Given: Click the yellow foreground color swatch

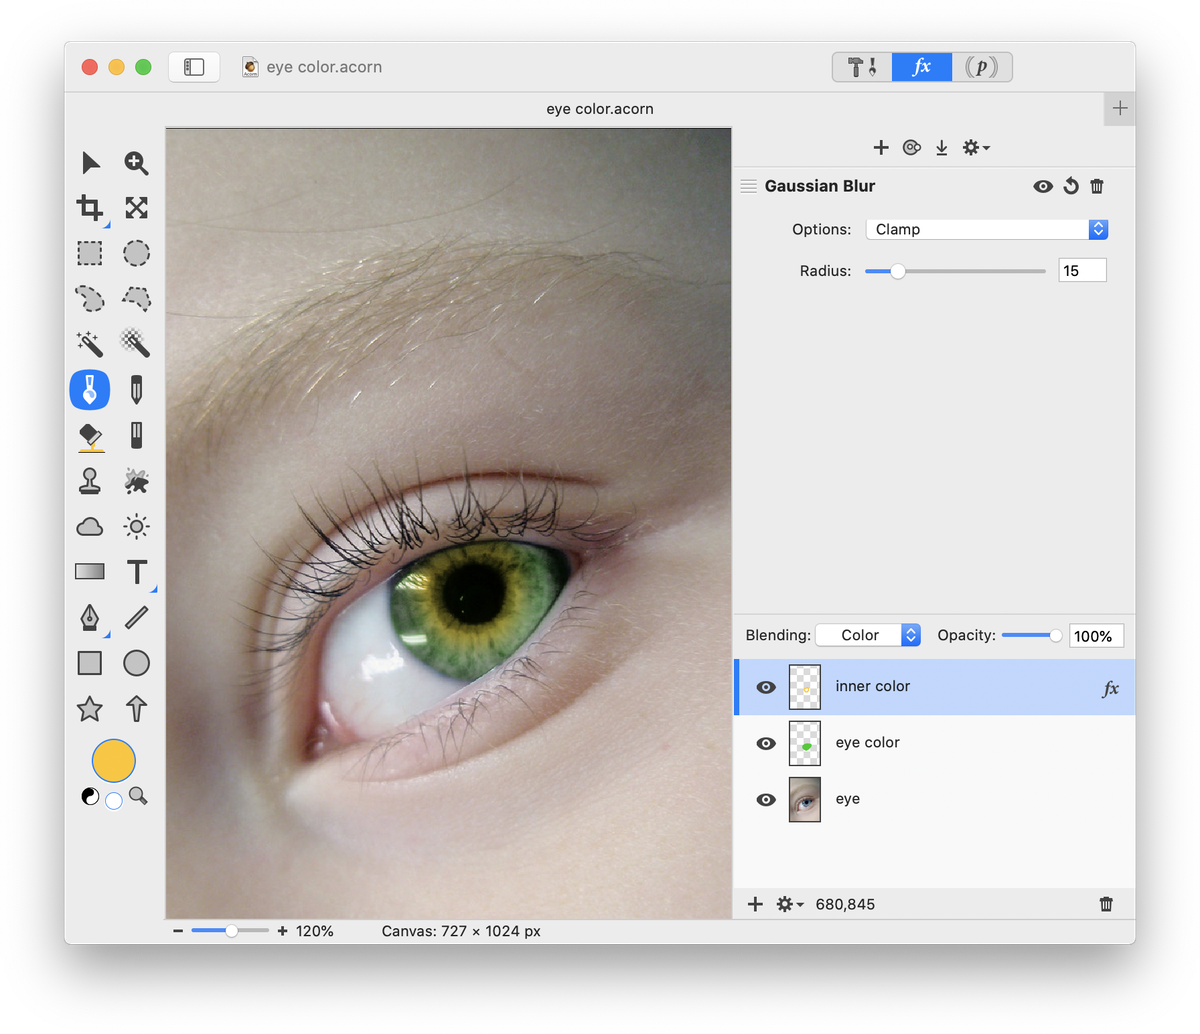Looking at the screenshot, I should [113, 761].
